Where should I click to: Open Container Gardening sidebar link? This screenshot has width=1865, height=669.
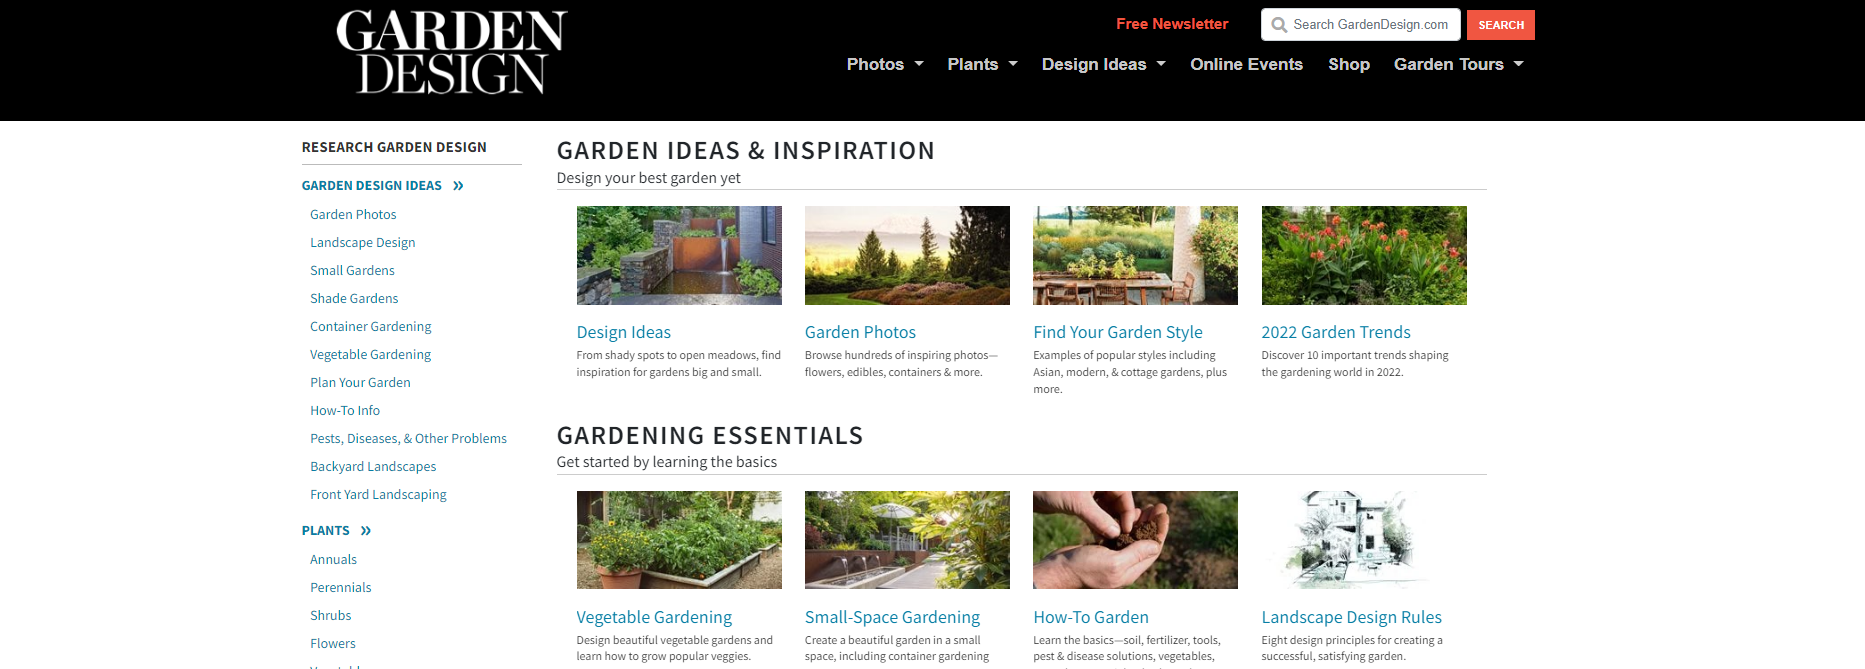click(371, 327)
